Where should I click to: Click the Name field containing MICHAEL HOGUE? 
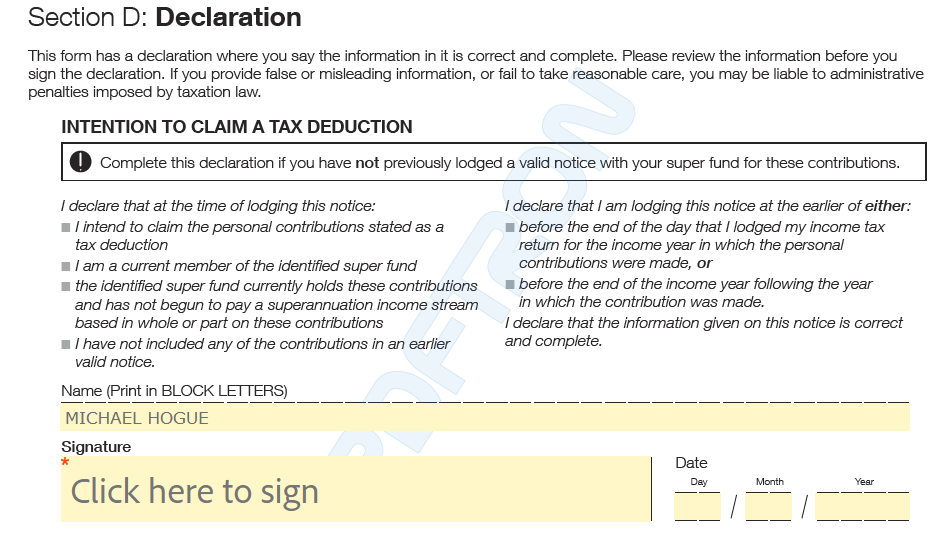tap(485, 418)
